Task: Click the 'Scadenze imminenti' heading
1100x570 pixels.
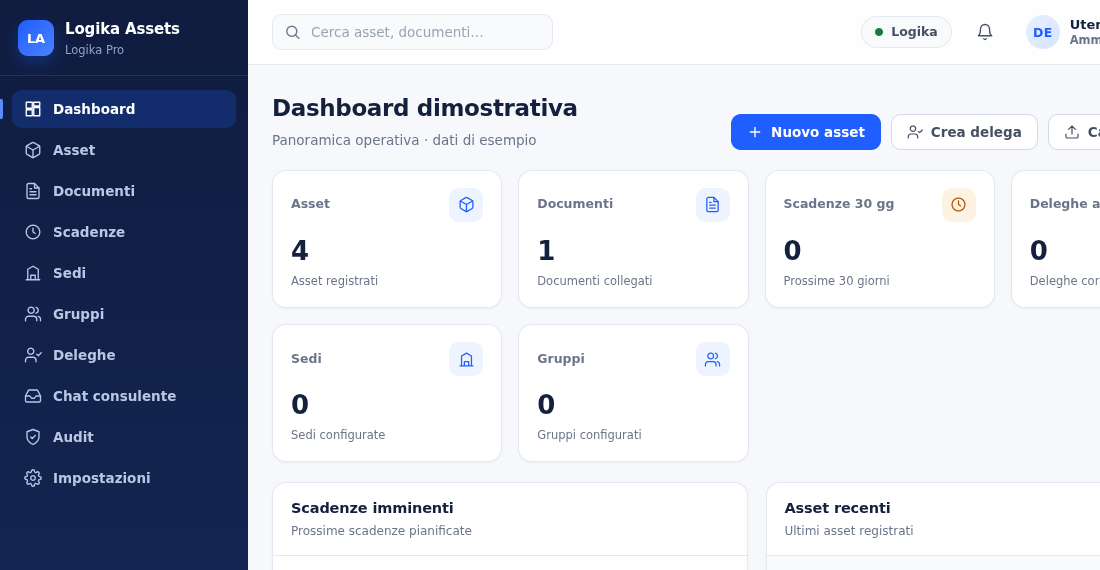Action: 372,508
